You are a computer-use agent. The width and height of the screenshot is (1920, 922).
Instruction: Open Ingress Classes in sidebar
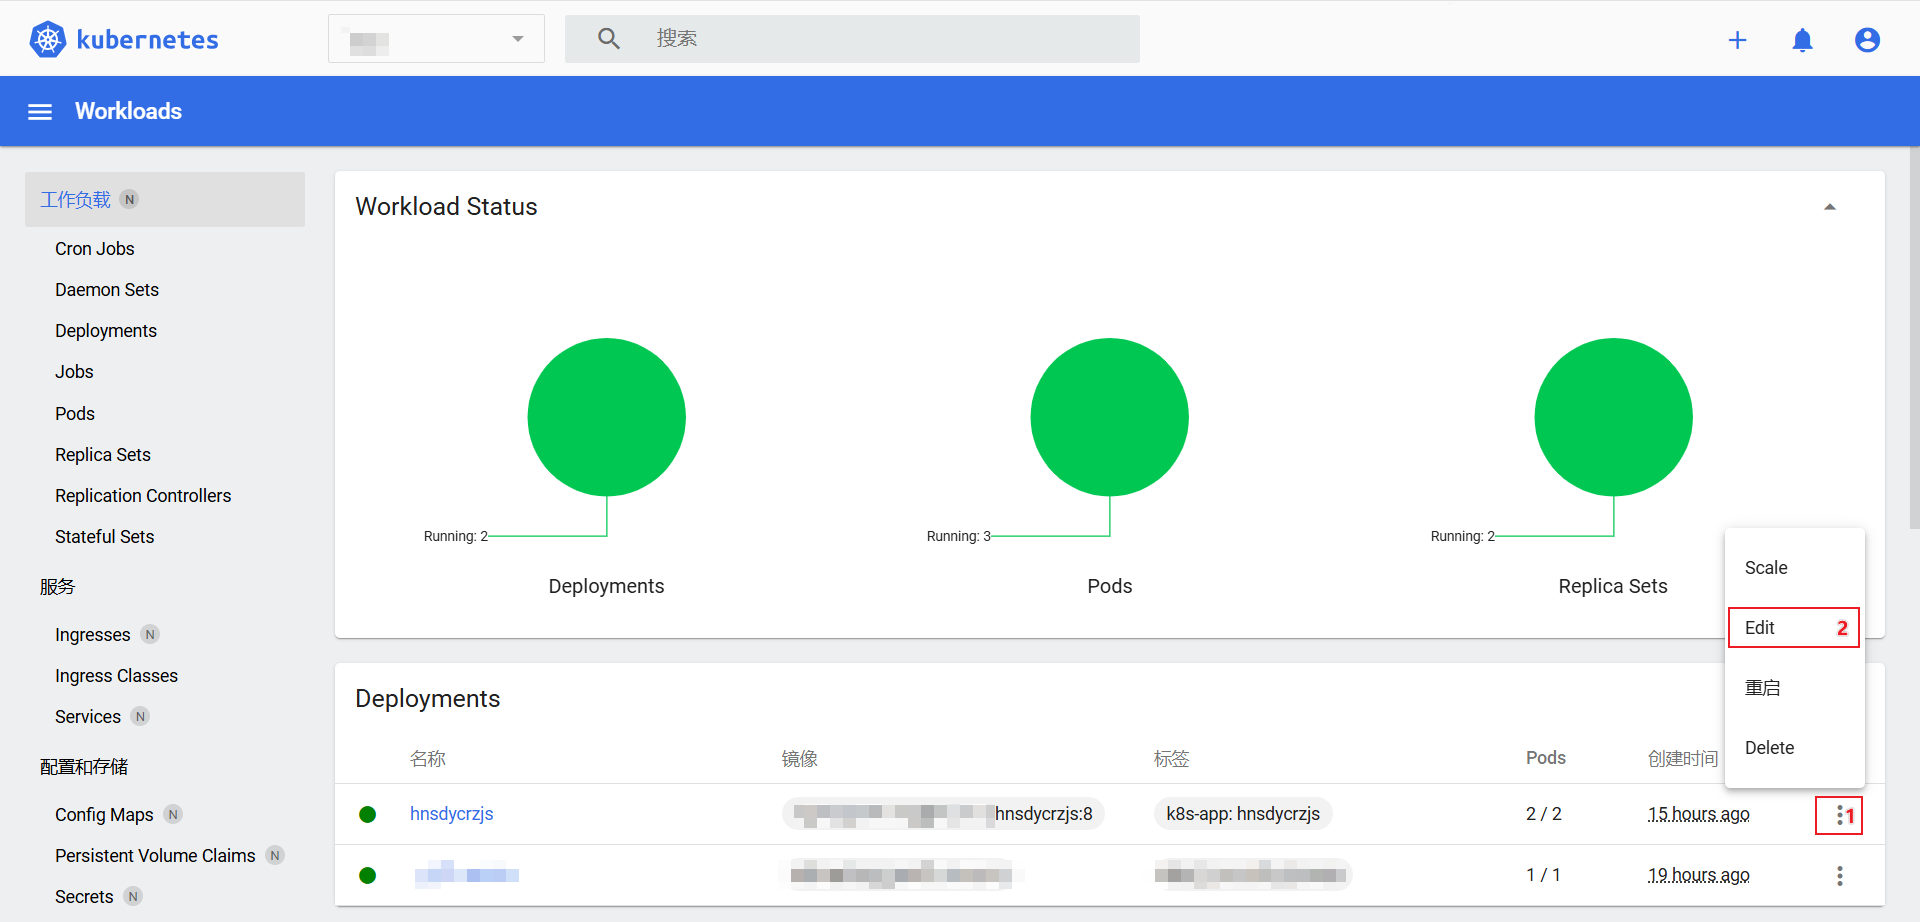[117, 676]
